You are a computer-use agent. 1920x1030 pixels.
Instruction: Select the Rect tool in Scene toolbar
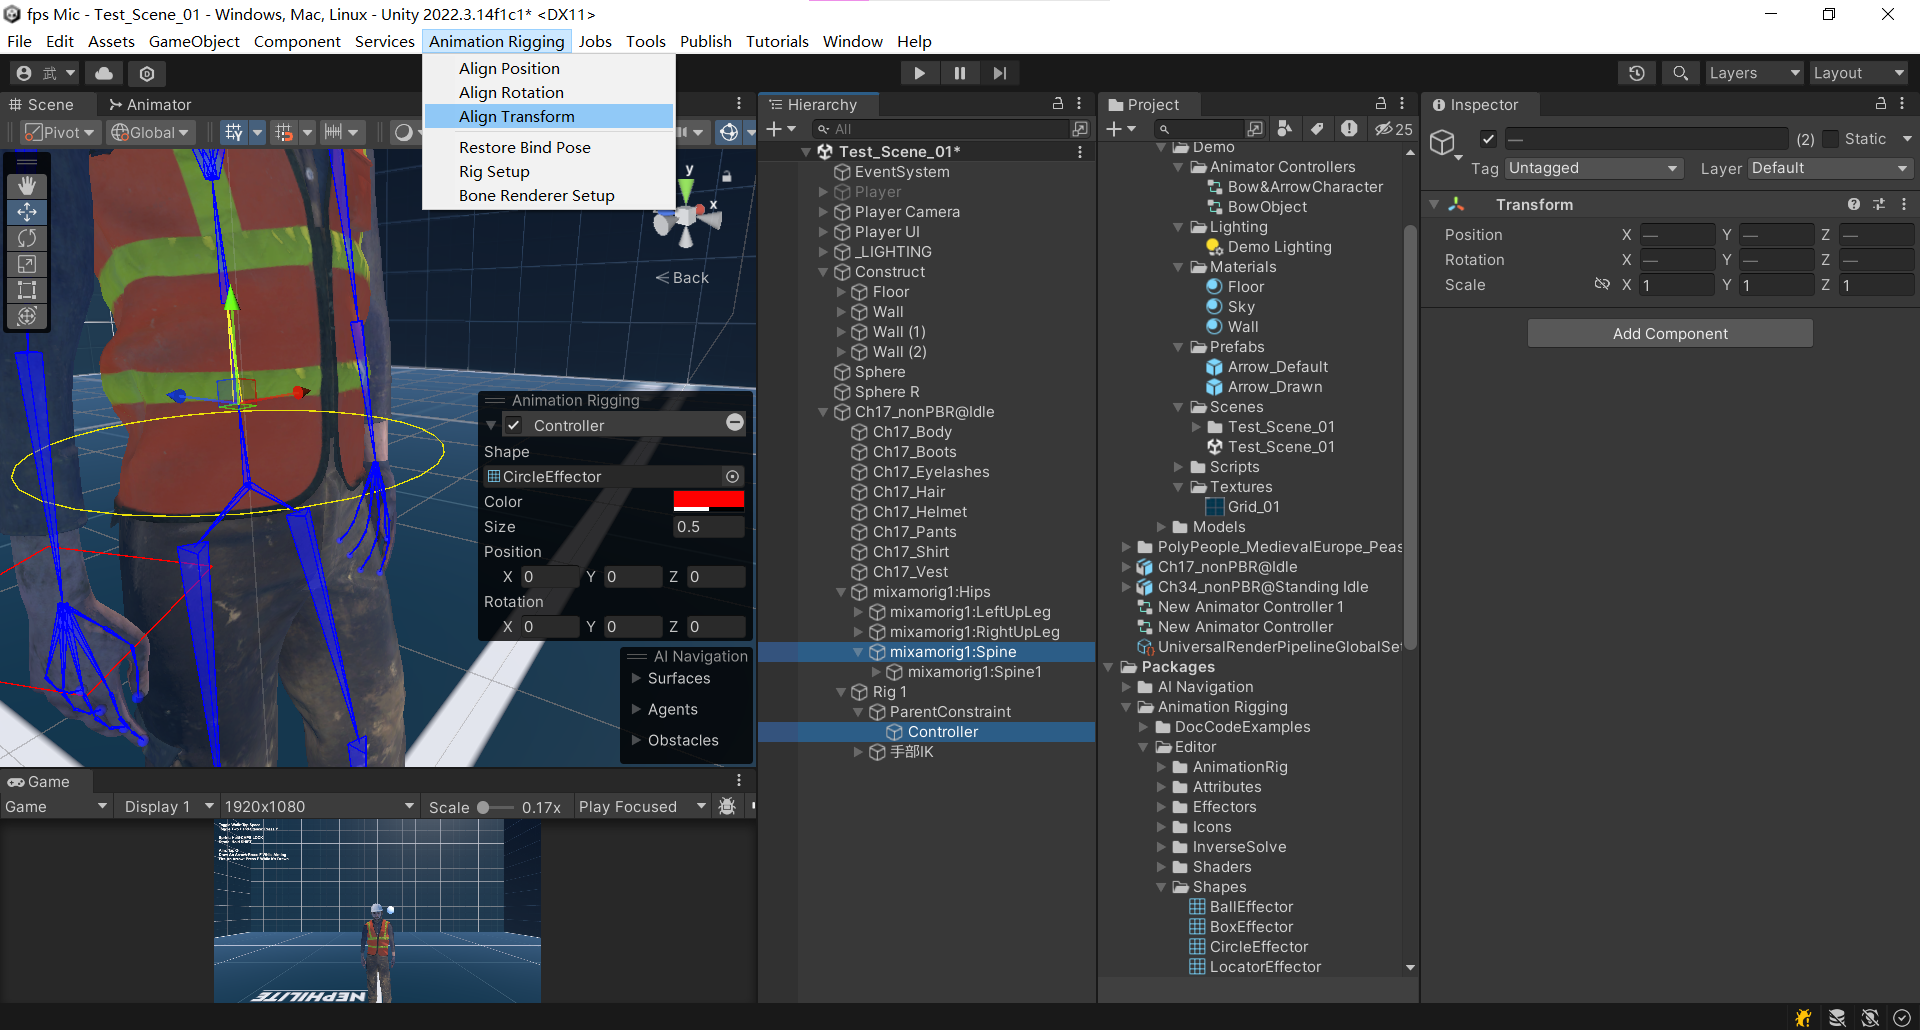click(27, 290)
